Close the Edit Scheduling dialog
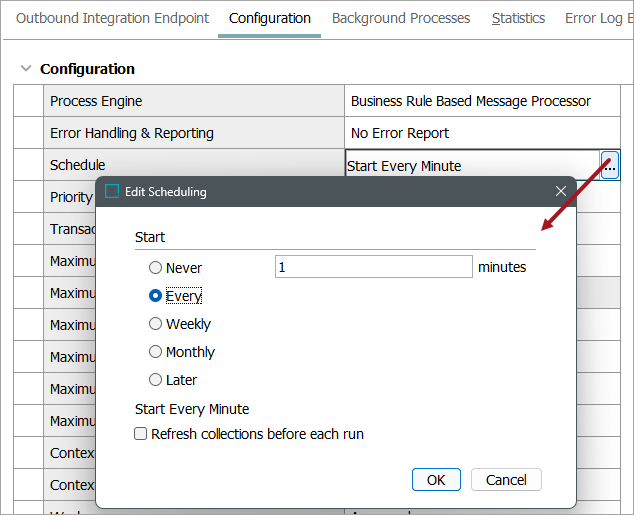The image size is (634, 515). (x=560, y=191)
